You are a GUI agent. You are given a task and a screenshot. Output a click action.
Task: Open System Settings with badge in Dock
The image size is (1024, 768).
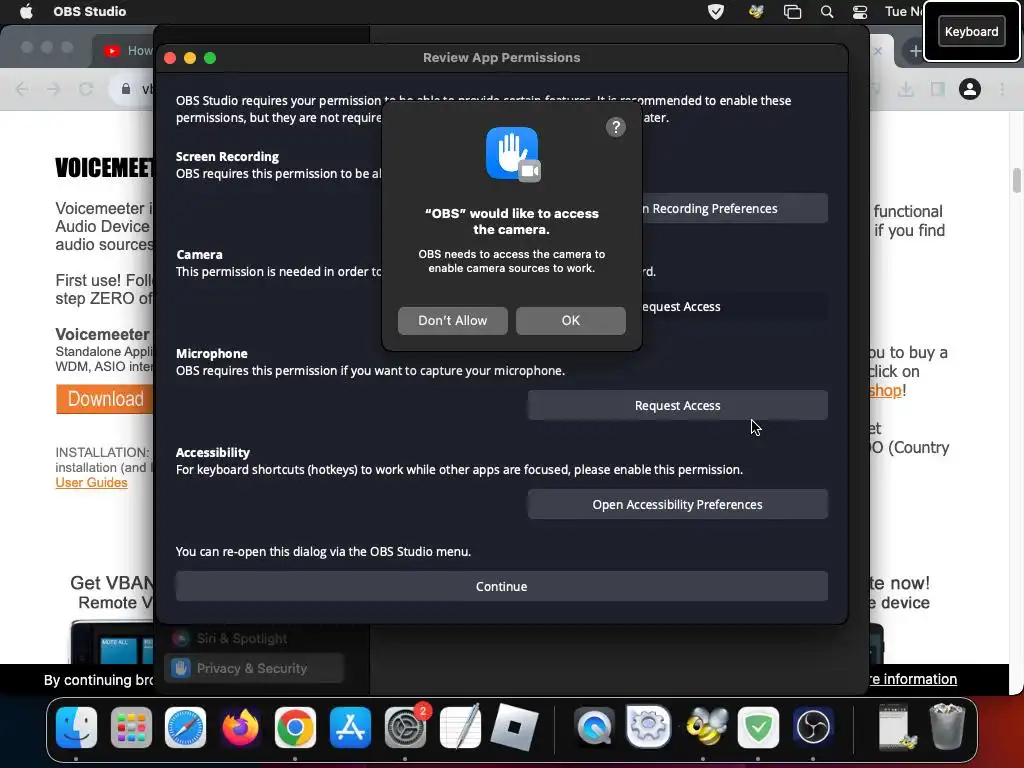[x=405, y=727]
